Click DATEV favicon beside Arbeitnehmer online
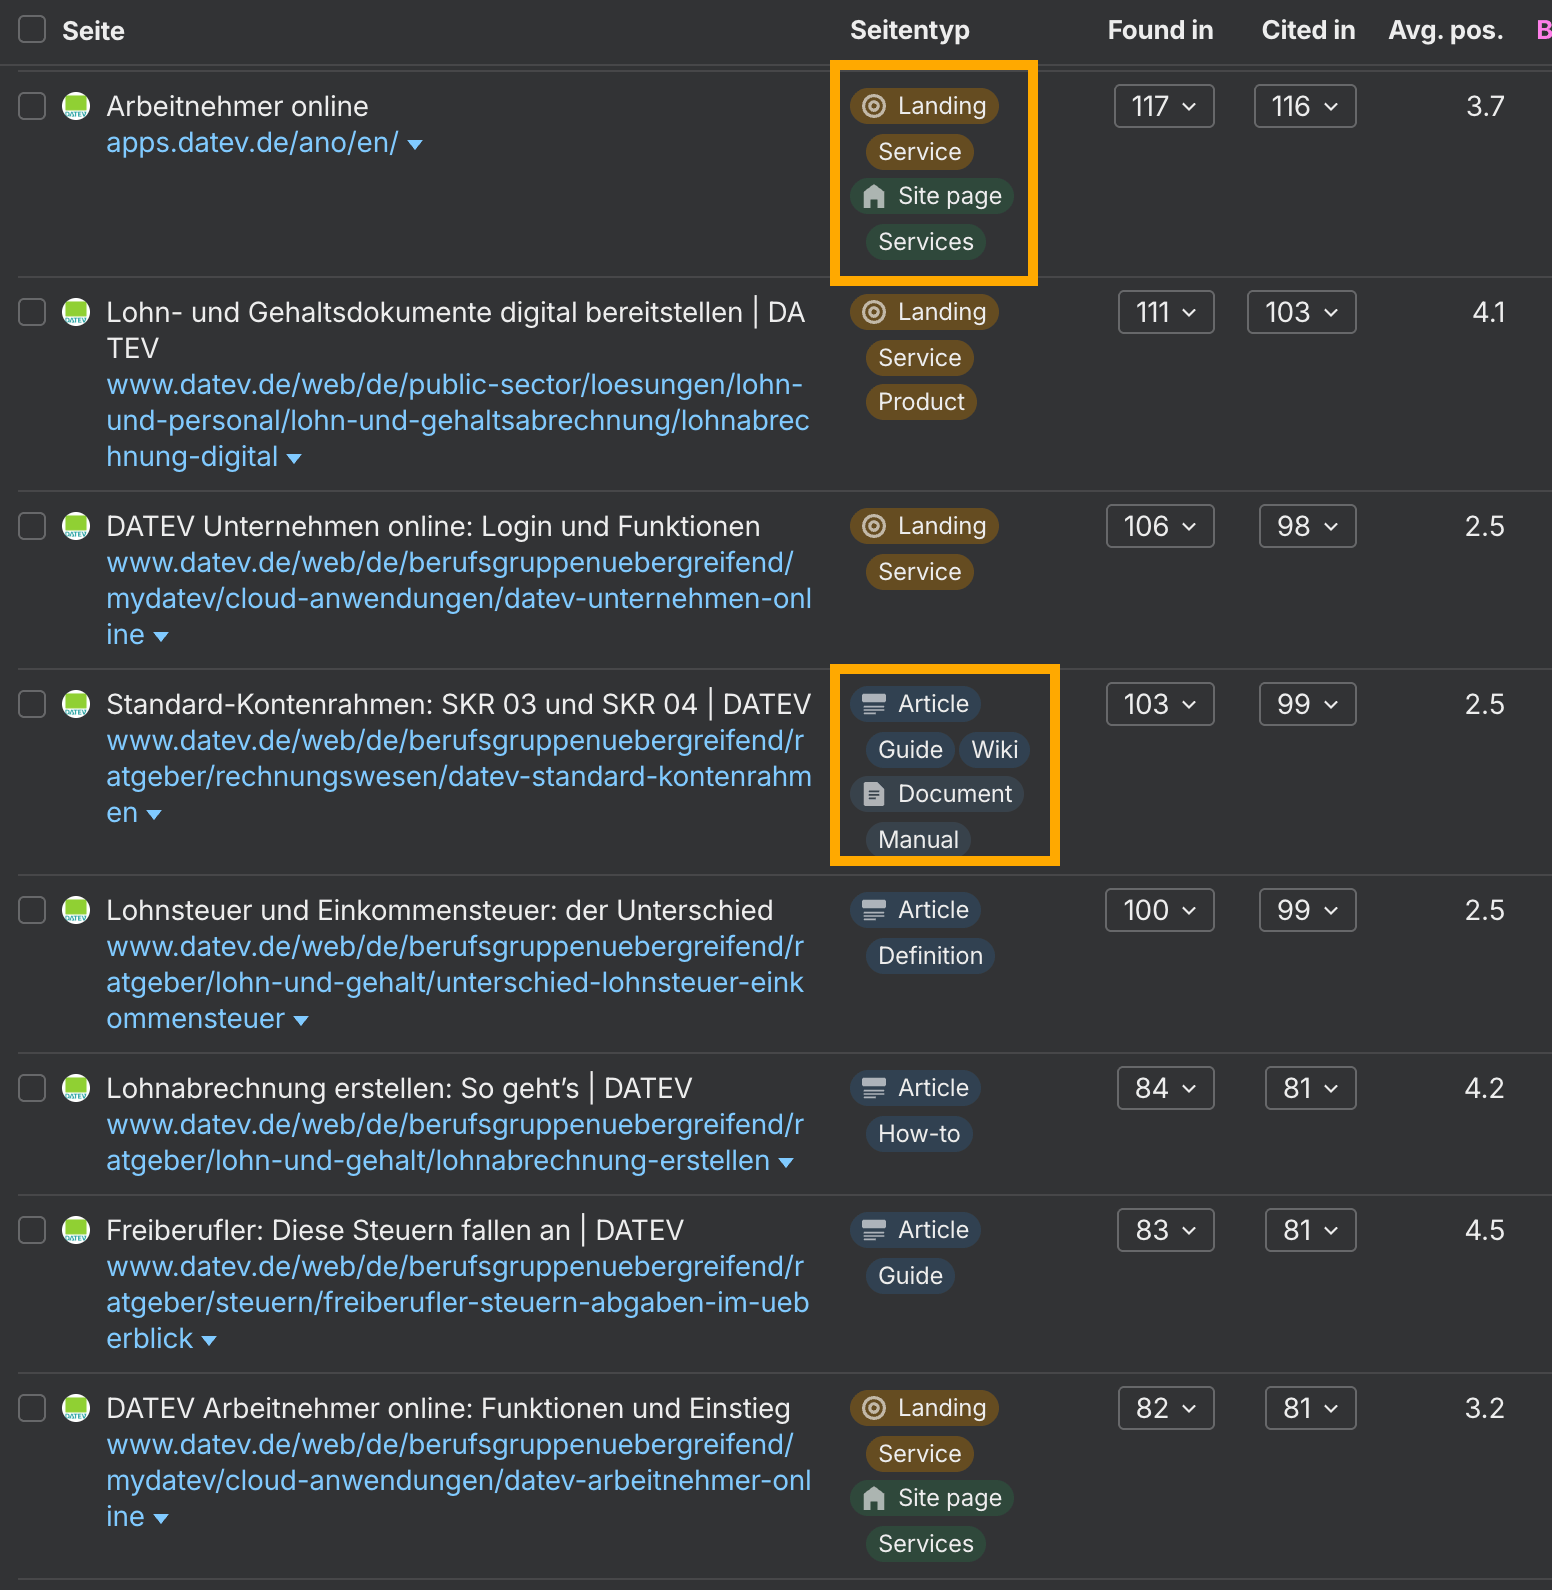This screenshot has height=1590, width=1552. point(76,106)
